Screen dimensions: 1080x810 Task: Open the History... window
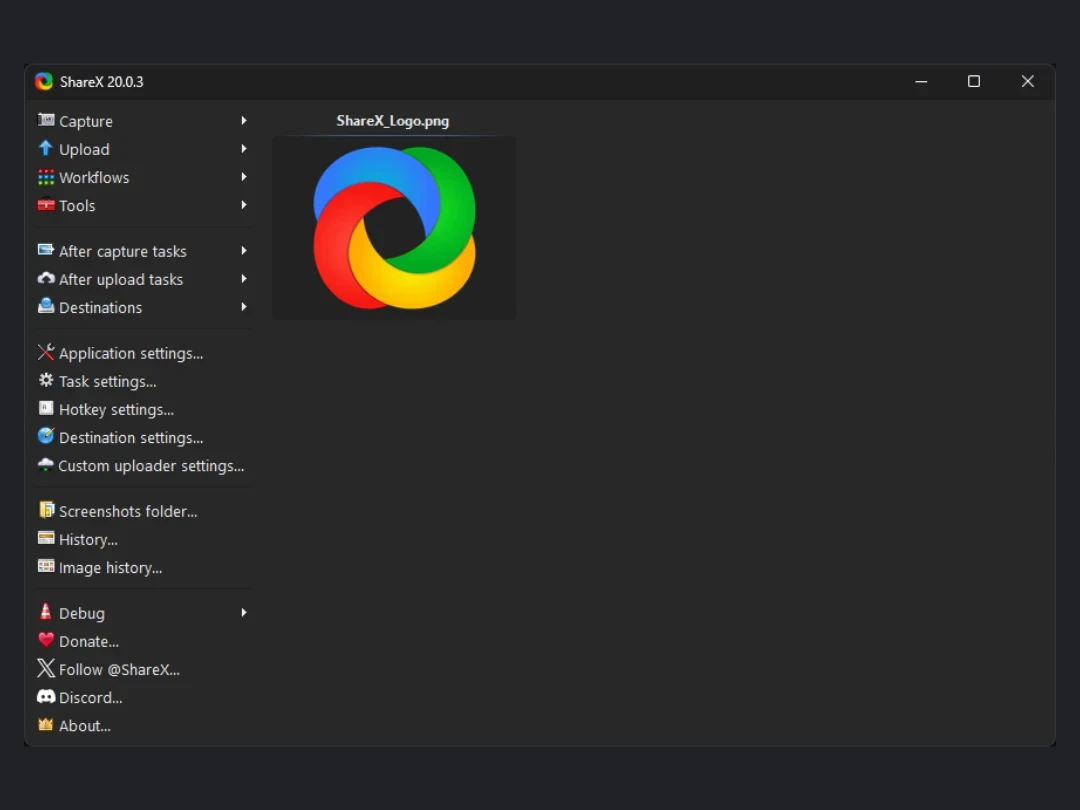click(143, 540)
